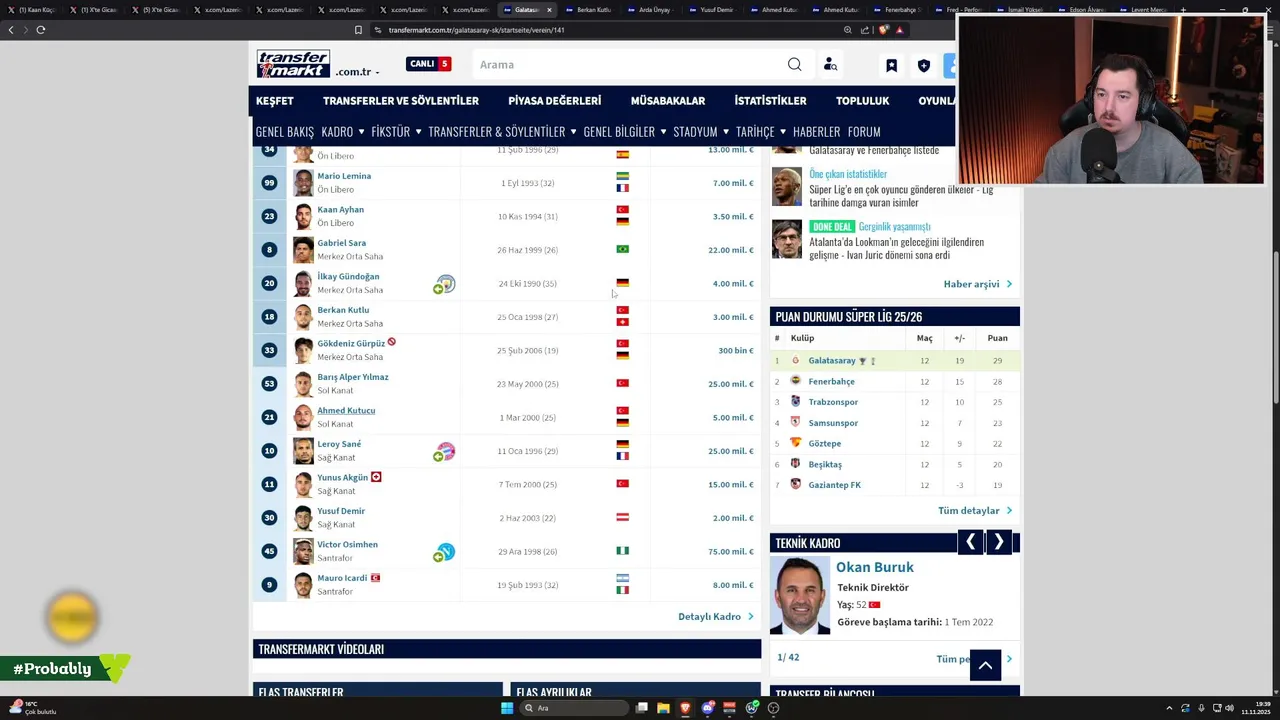
Task: Open Tüm detaylar for standings
Action: click(974, 511)
